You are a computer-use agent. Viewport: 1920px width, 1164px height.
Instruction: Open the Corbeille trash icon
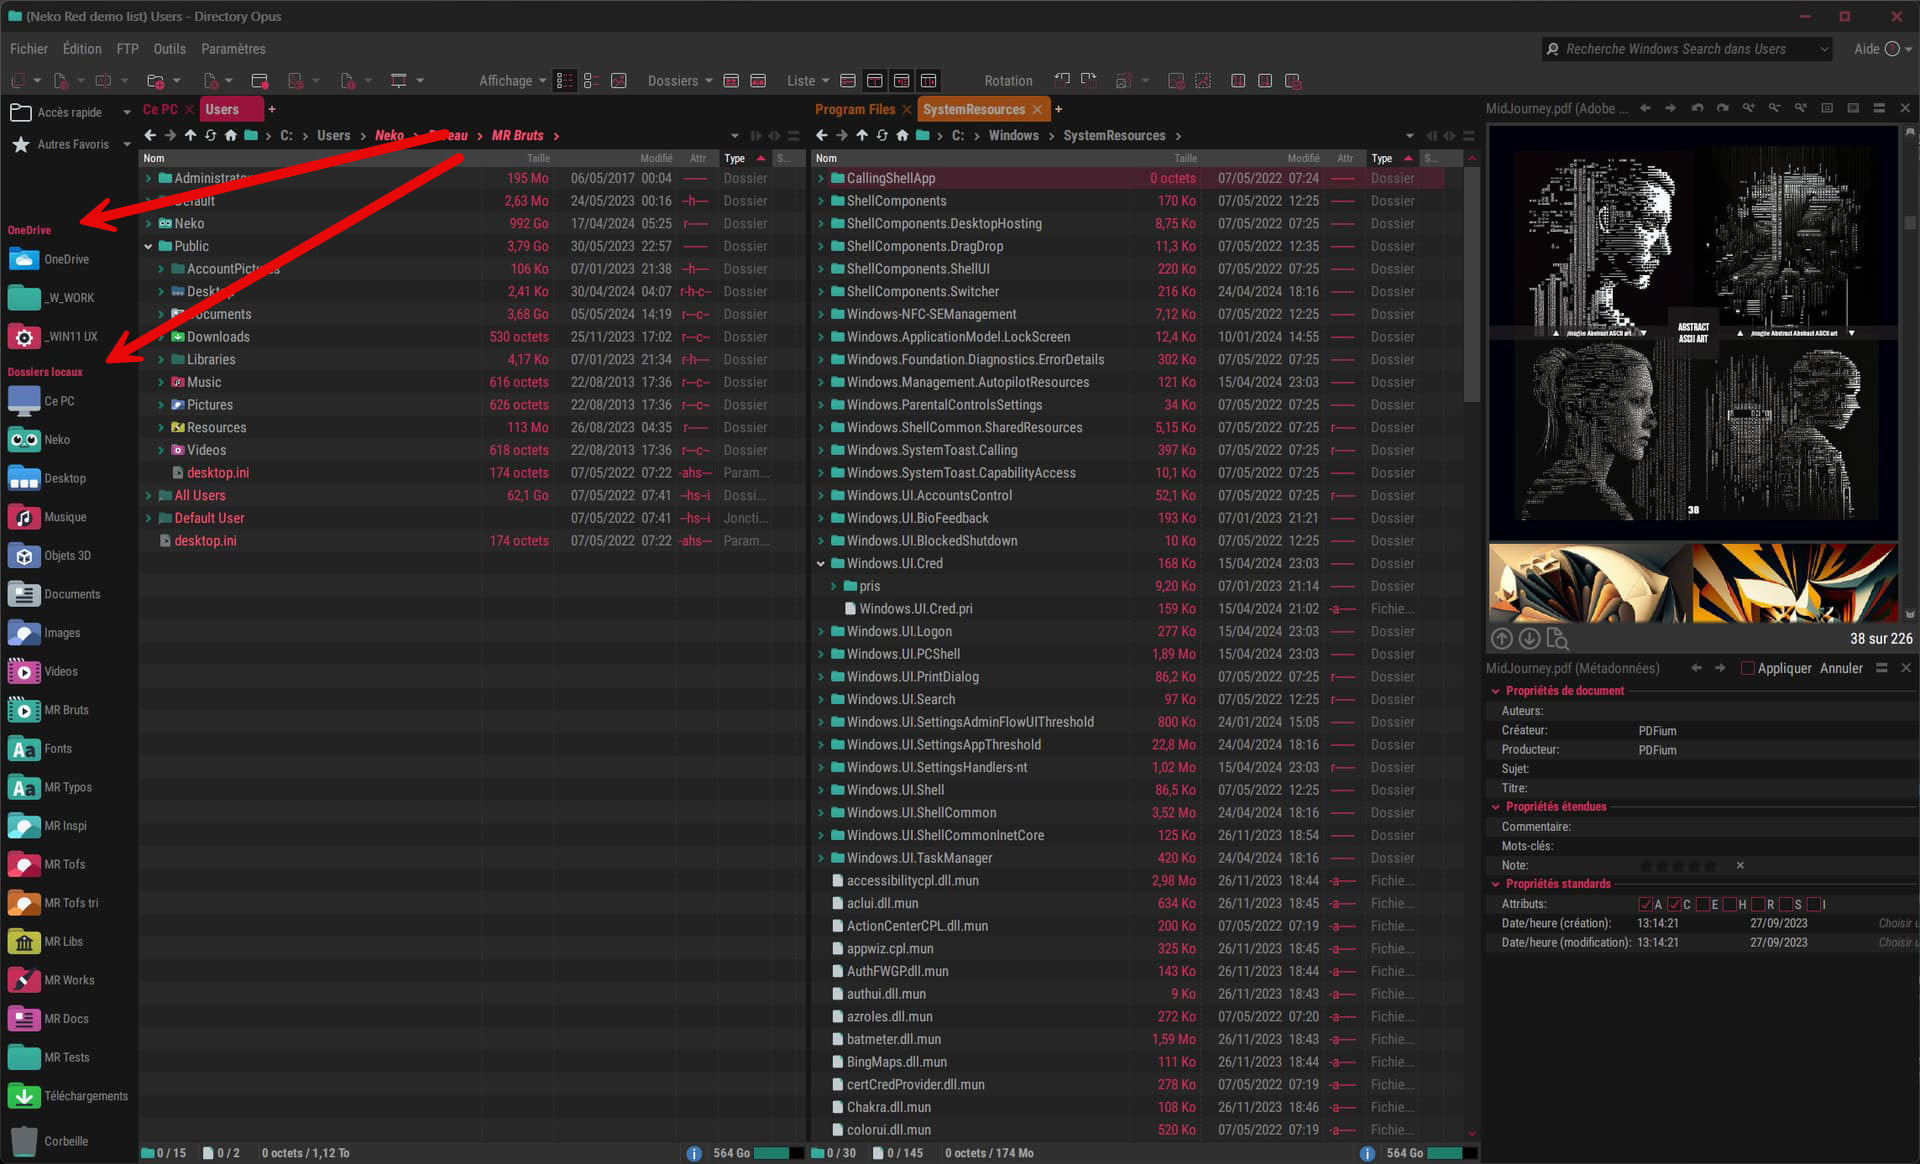[24, 1141]
